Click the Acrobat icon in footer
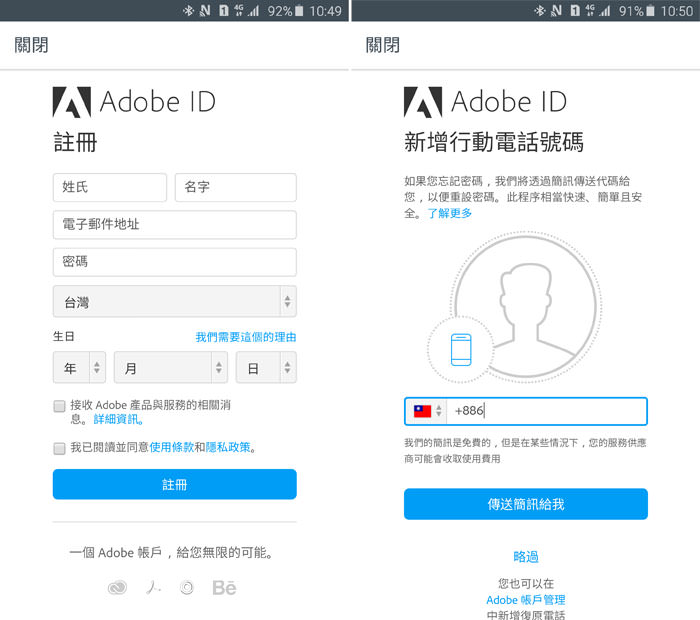This screenshot has height=620, width=700. 153,587
